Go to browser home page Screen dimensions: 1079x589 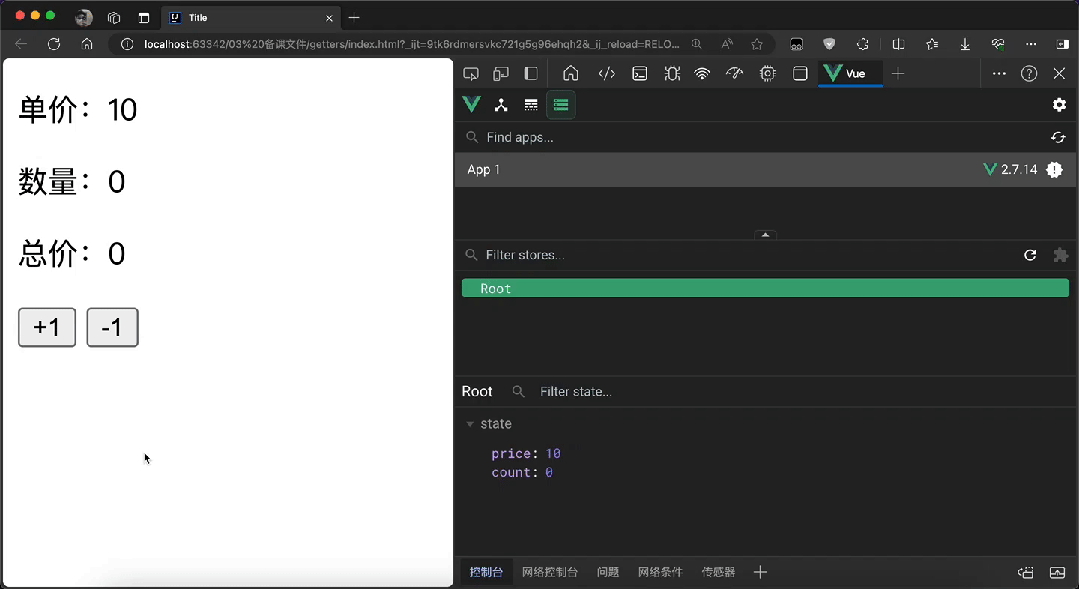87,44
